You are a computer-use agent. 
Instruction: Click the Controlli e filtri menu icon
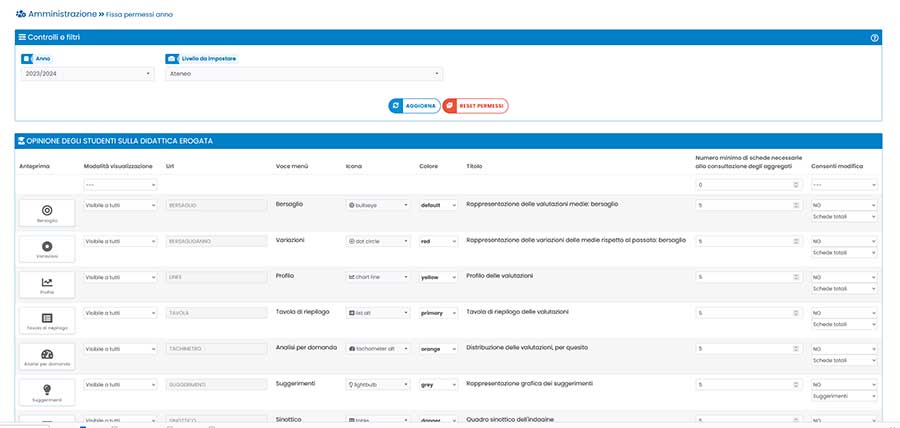22,37
